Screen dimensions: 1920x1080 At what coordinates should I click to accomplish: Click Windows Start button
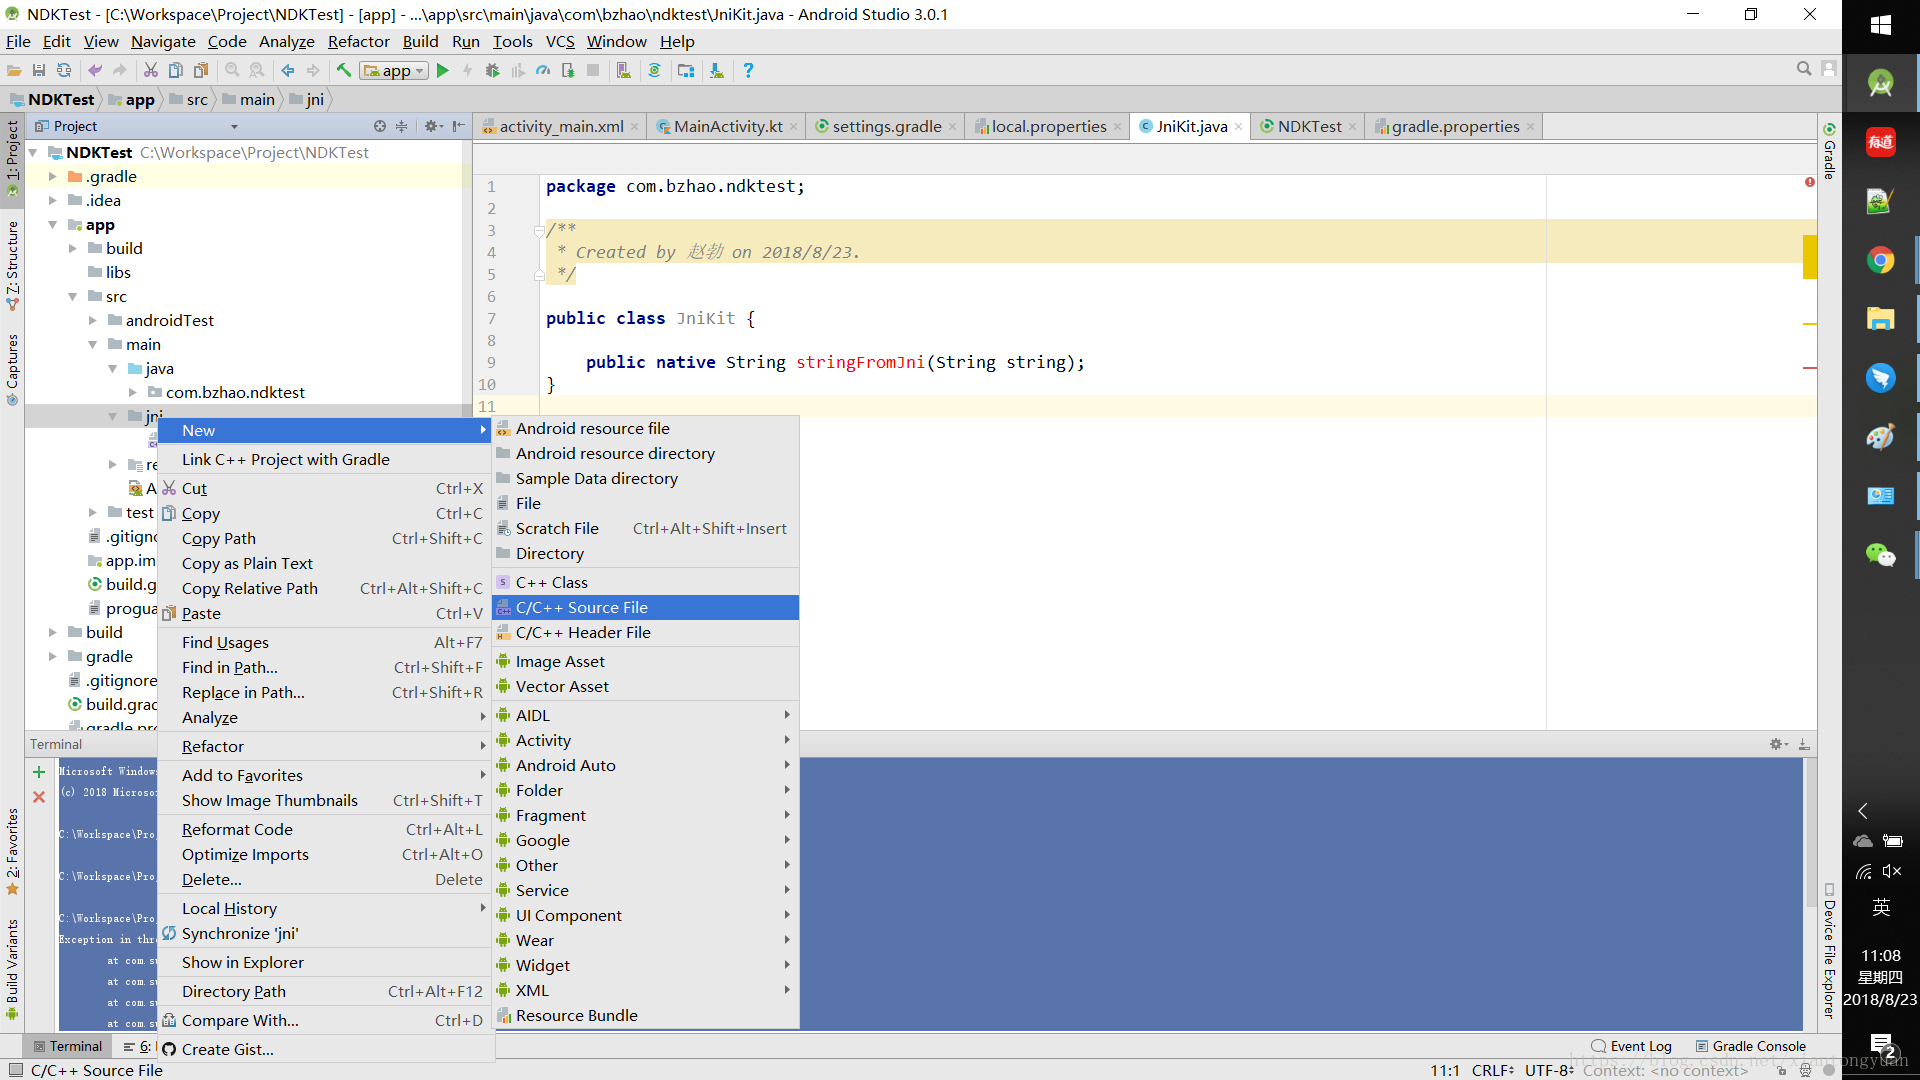coord(1880,24)
